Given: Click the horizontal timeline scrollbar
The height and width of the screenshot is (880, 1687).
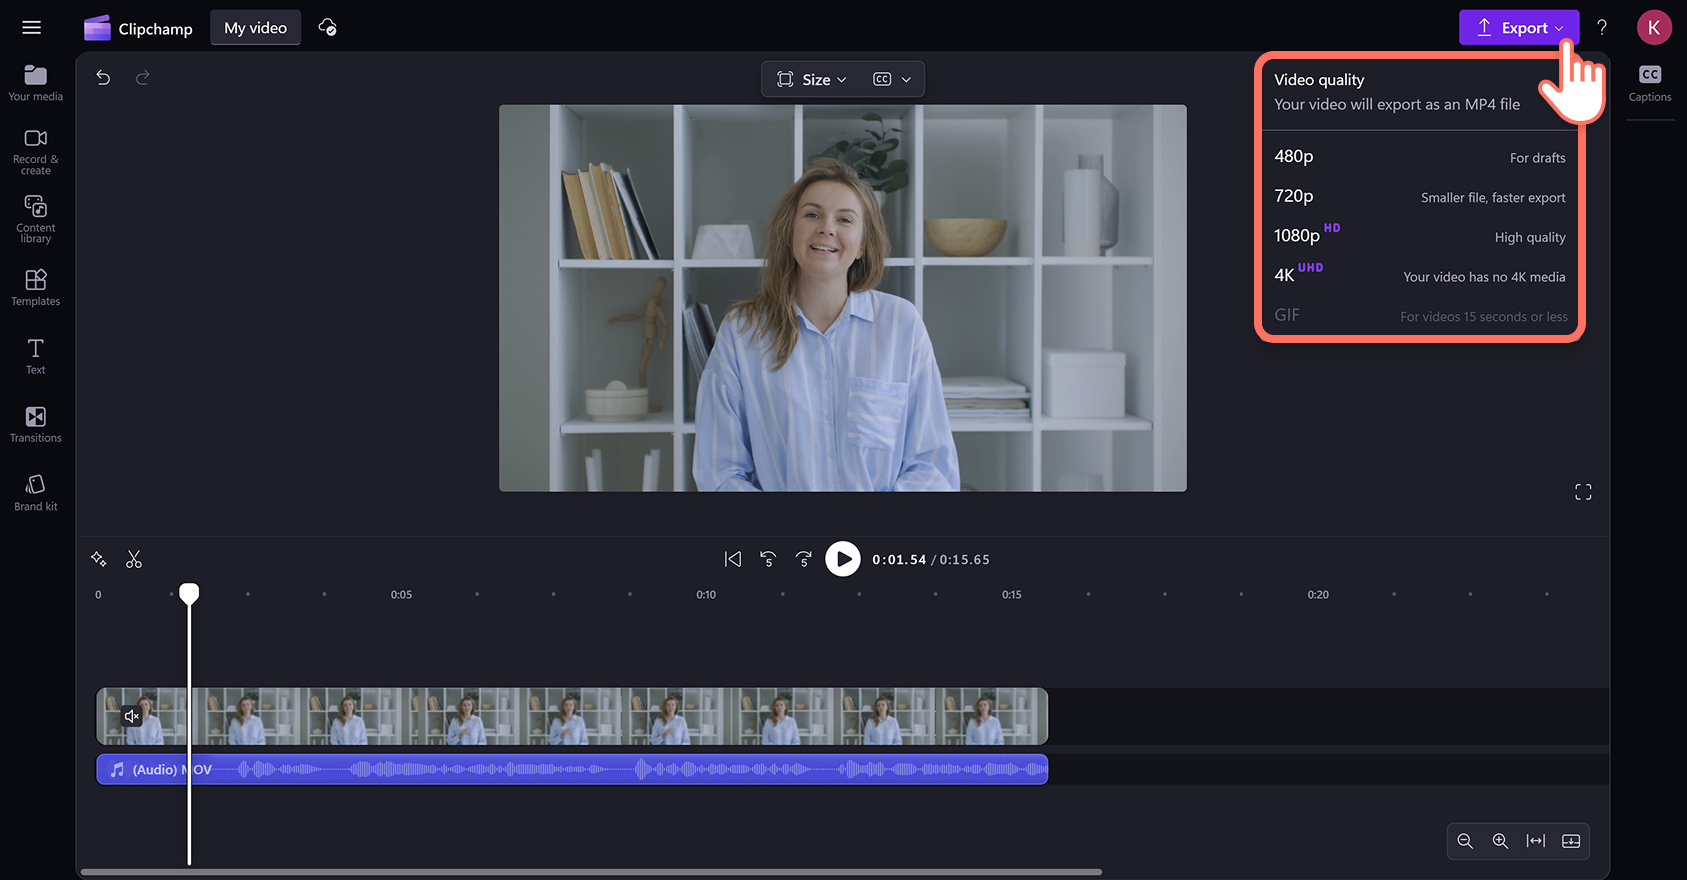Looking at the screenshot, I should tap(591, 872).
